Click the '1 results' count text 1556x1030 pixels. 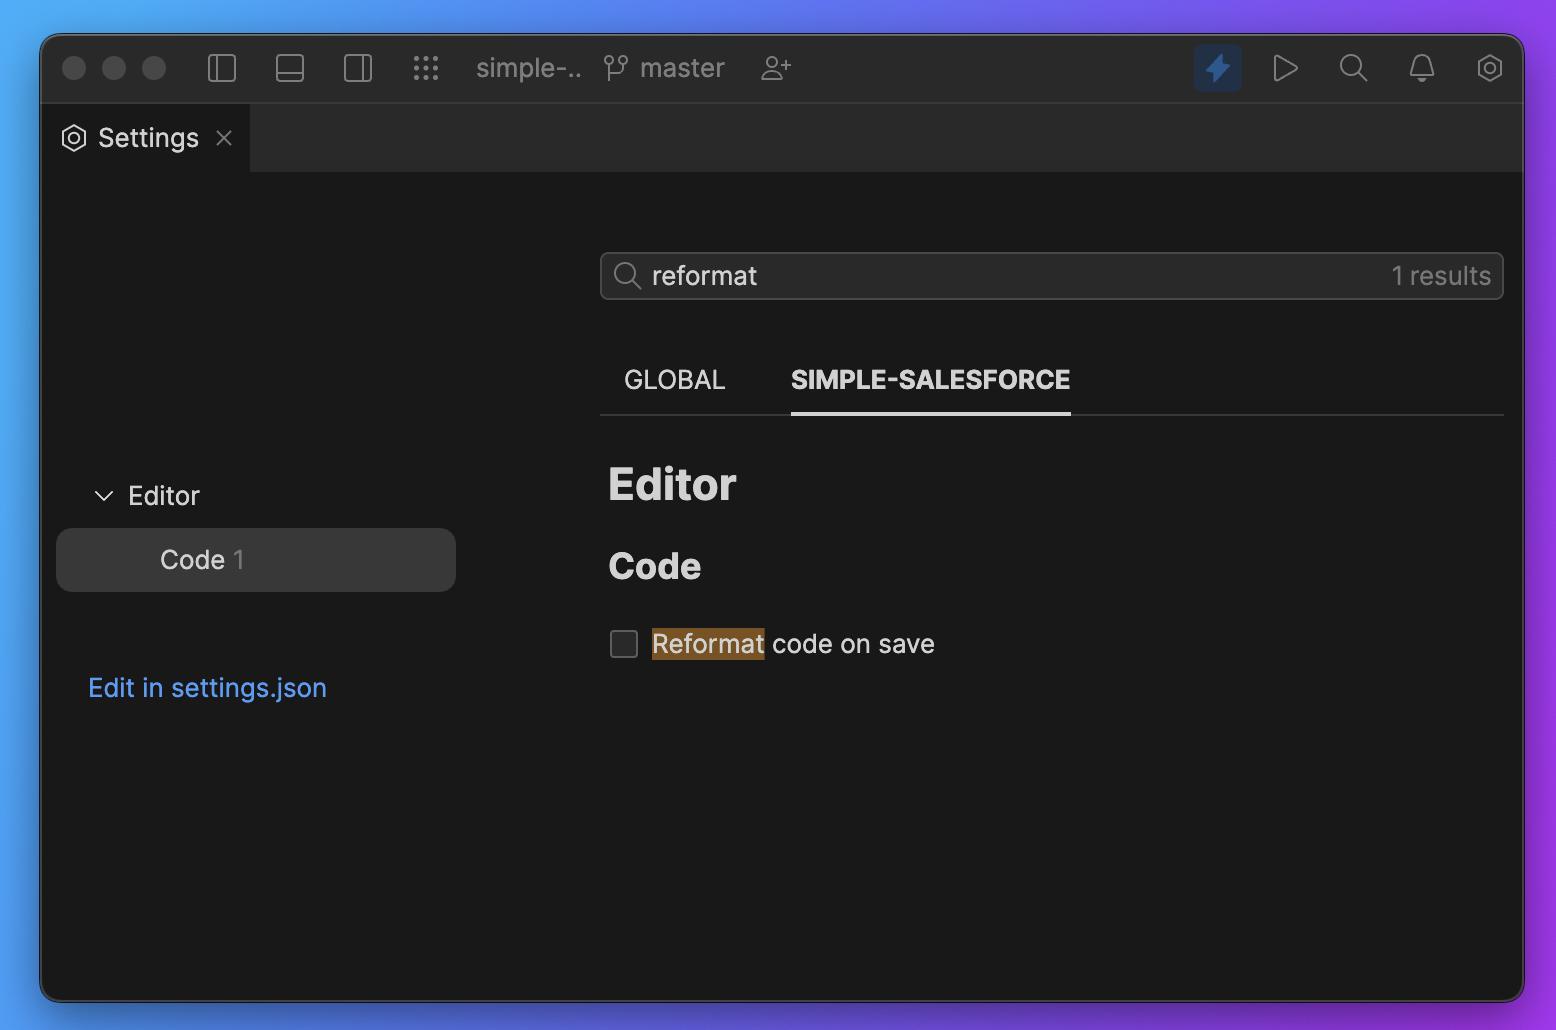1441,276
